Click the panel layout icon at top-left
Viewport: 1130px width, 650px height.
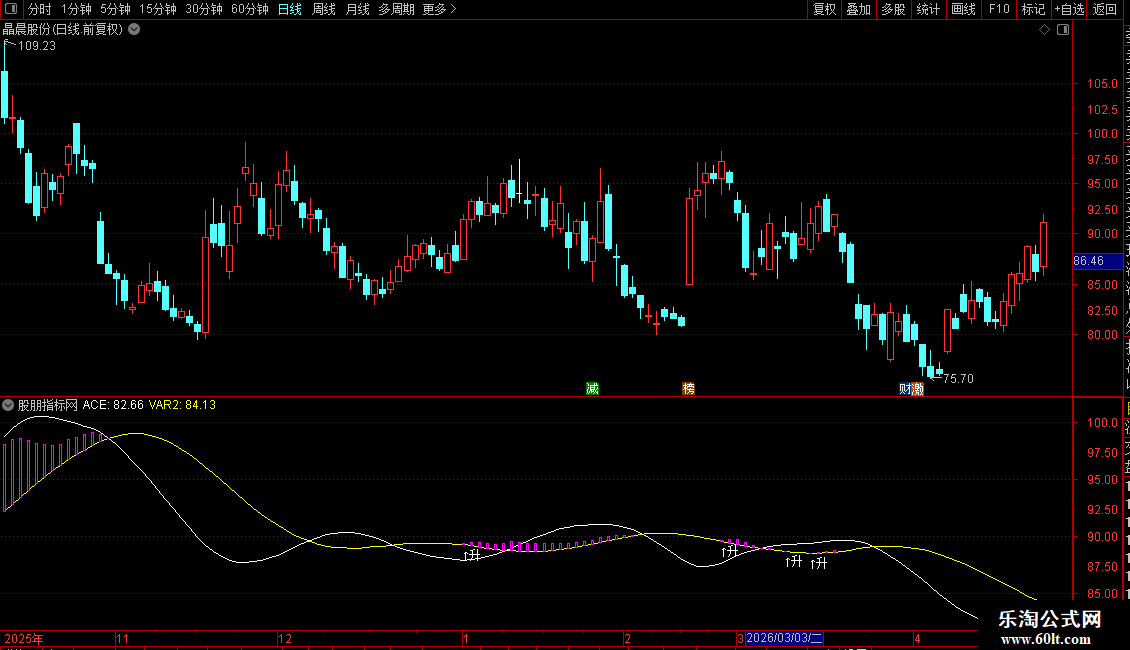11,9
